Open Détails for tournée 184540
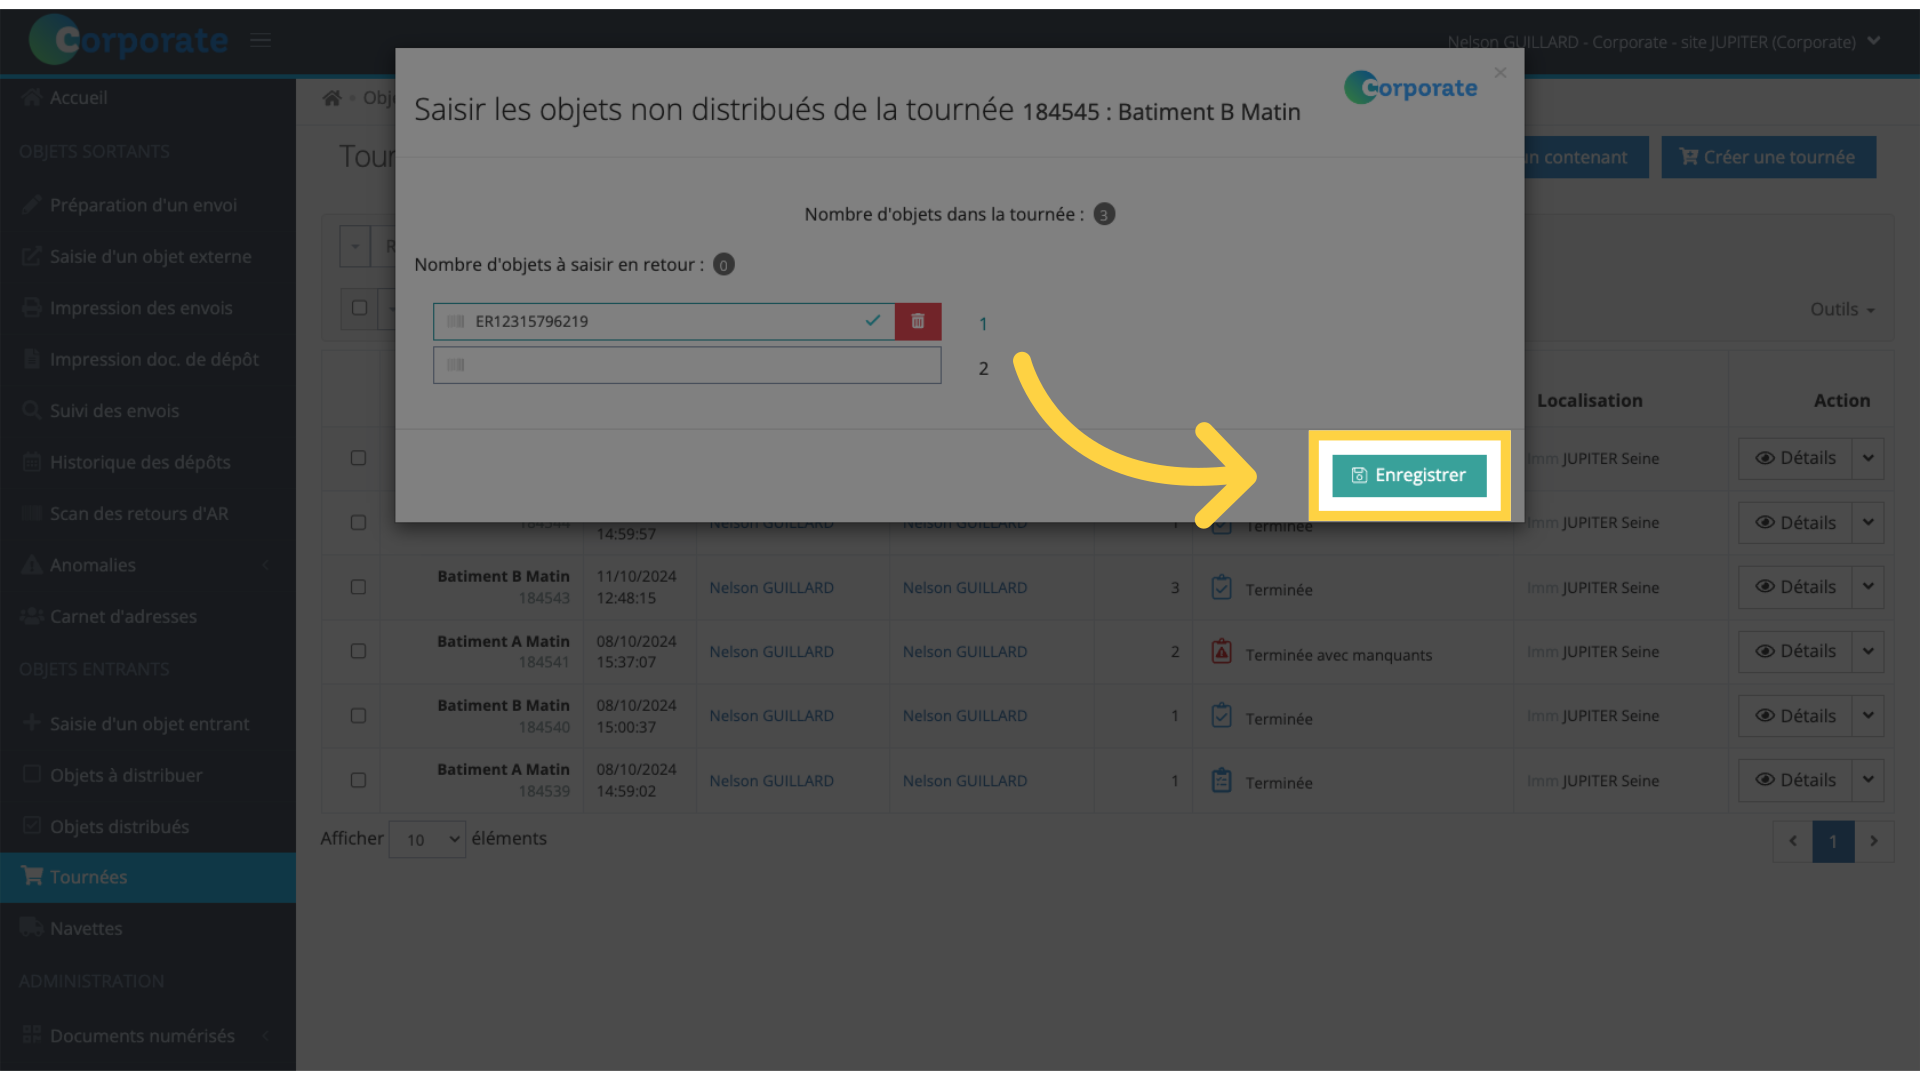The width and height of the screenshot is (1920, 1080). (1795, 716)
